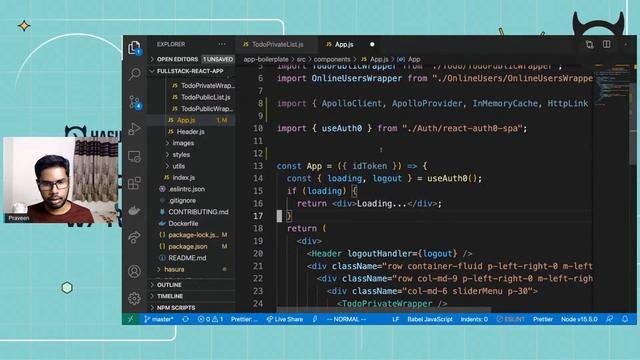Click the Explorer more actions ellipsis

[222, 44]
